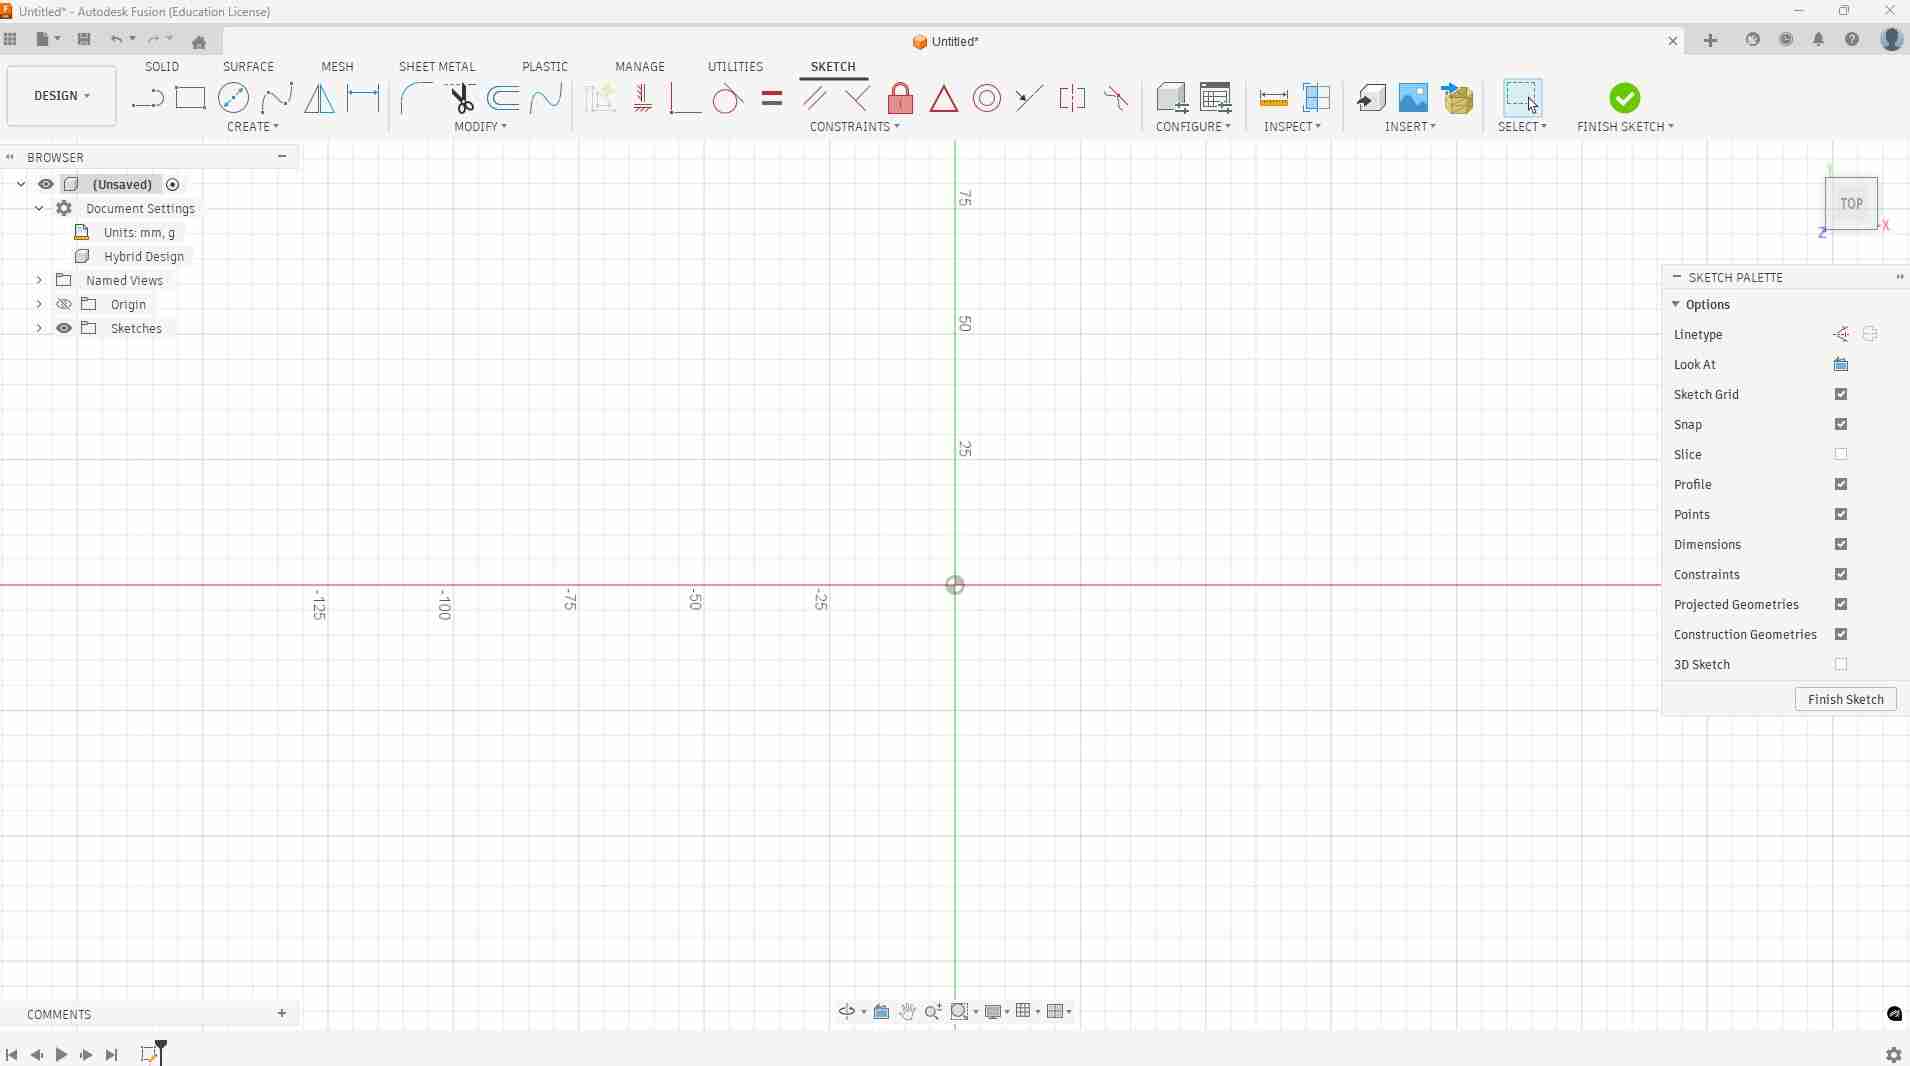Open the INSERT dropdown menu
Viewport: 1910px width, 1066px height.
(1410, 127)
